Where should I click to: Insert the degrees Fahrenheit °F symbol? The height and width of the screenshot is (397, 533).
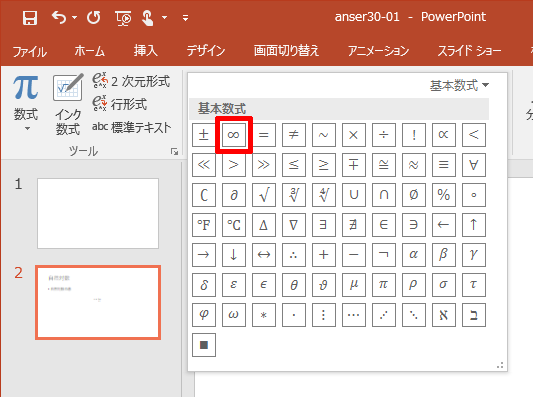click(204, 225)
